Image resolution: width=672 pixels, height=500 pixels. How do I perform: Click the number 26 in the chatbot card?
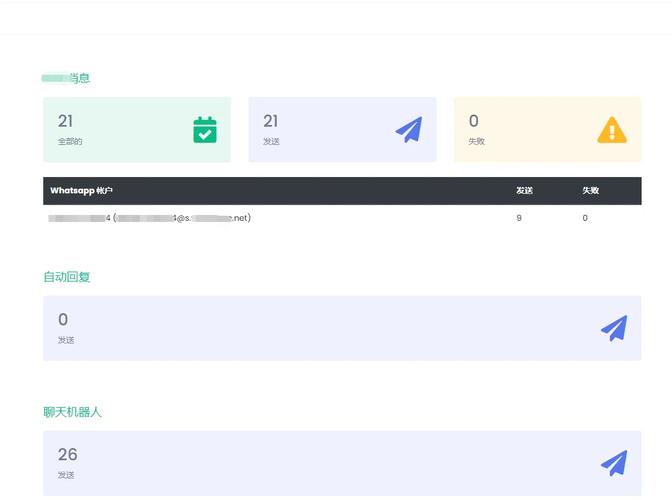tap(67, 455)
